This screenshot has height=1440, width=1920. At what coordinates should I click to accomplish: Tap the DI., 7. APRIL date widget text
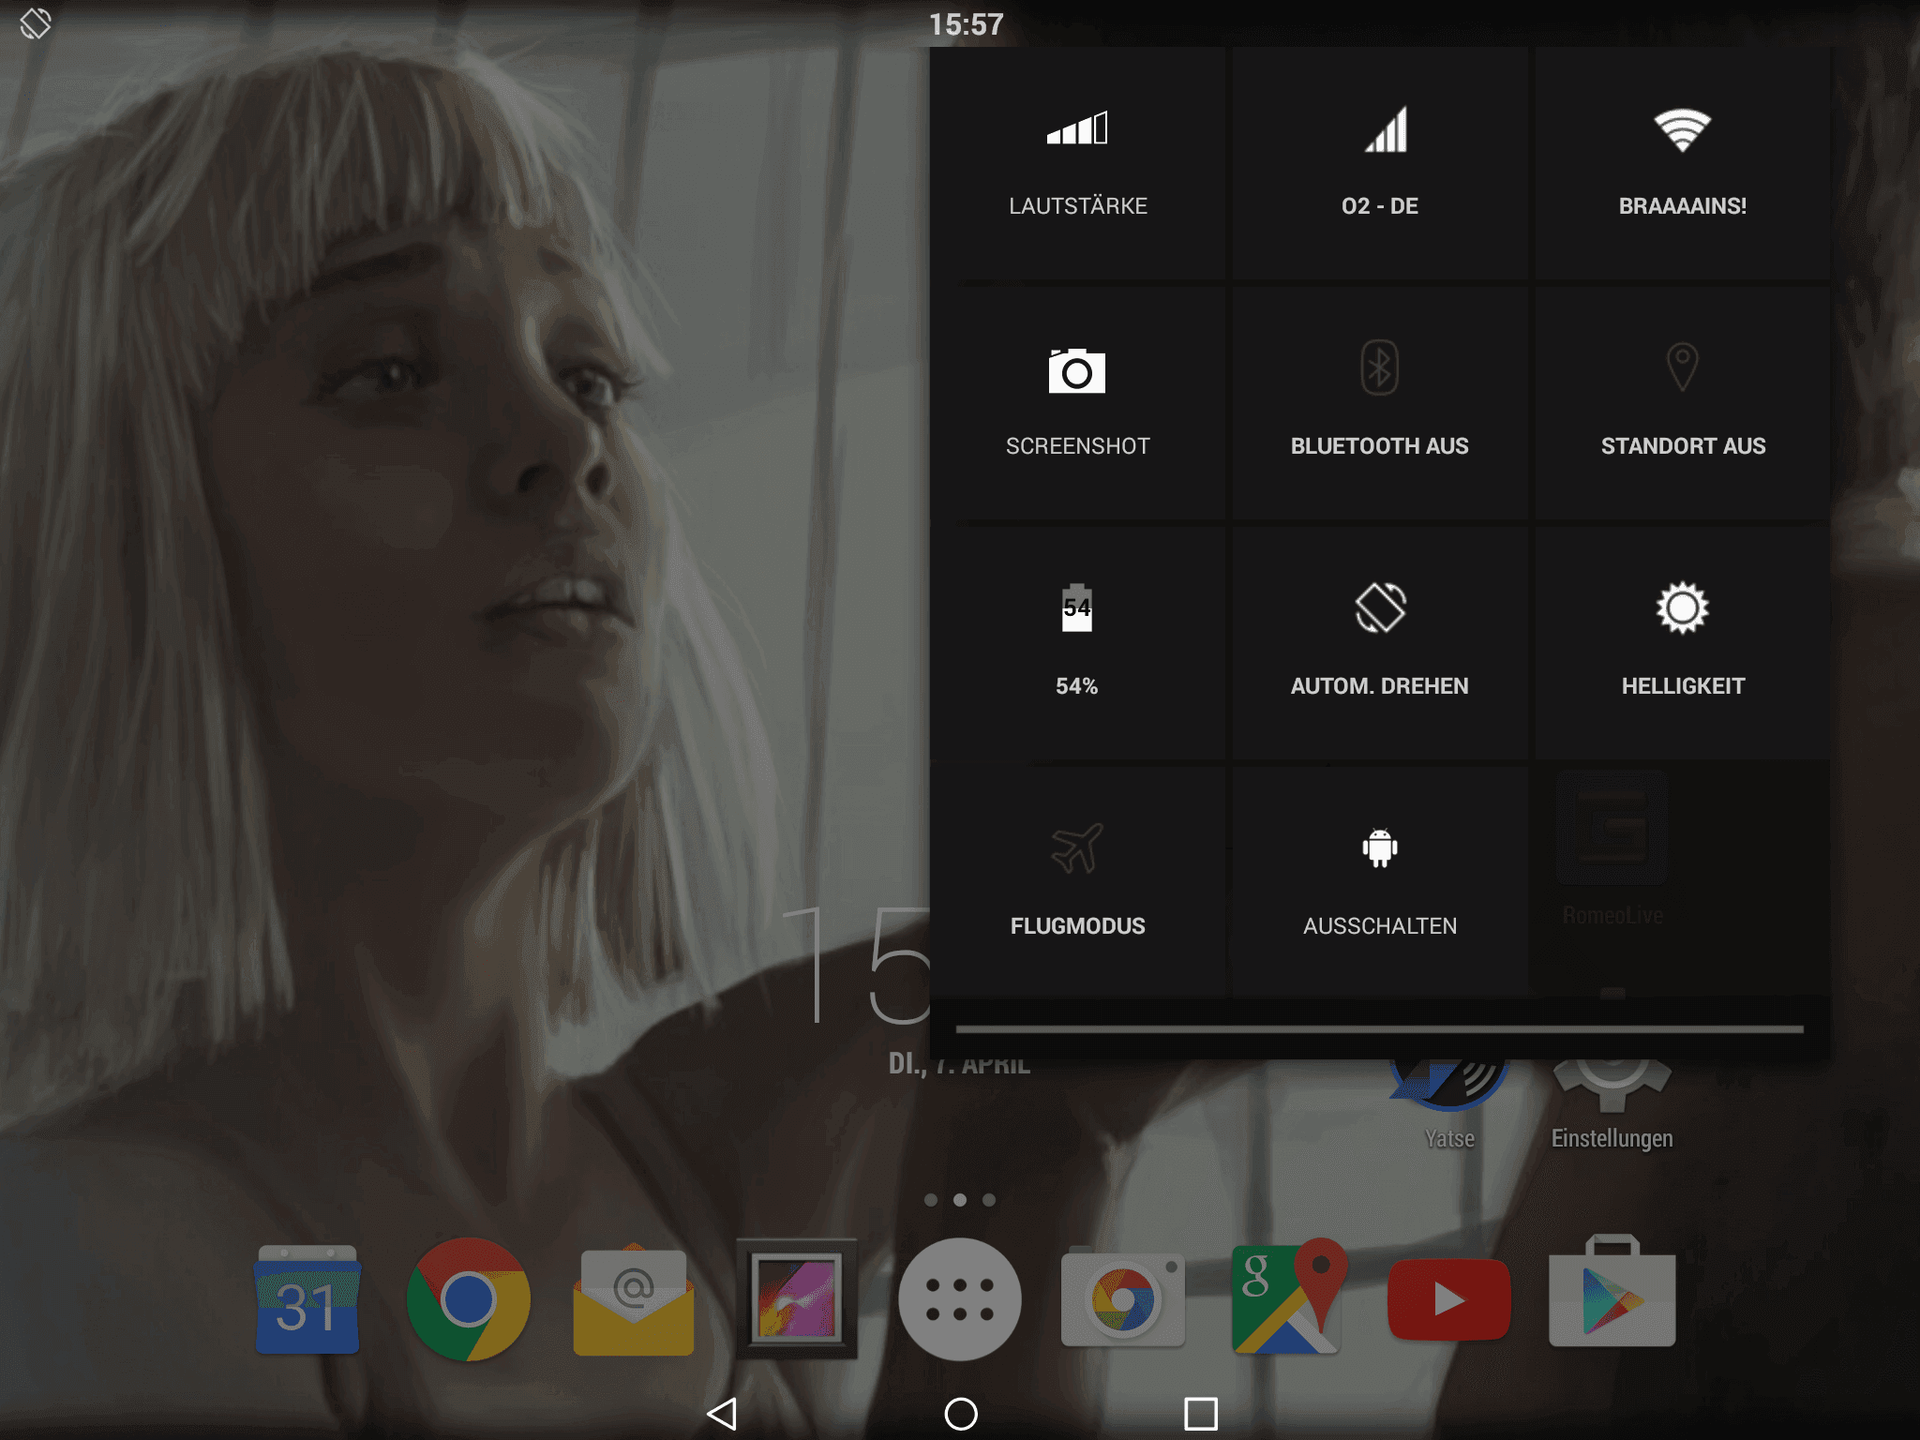(x=959, y=1066)
